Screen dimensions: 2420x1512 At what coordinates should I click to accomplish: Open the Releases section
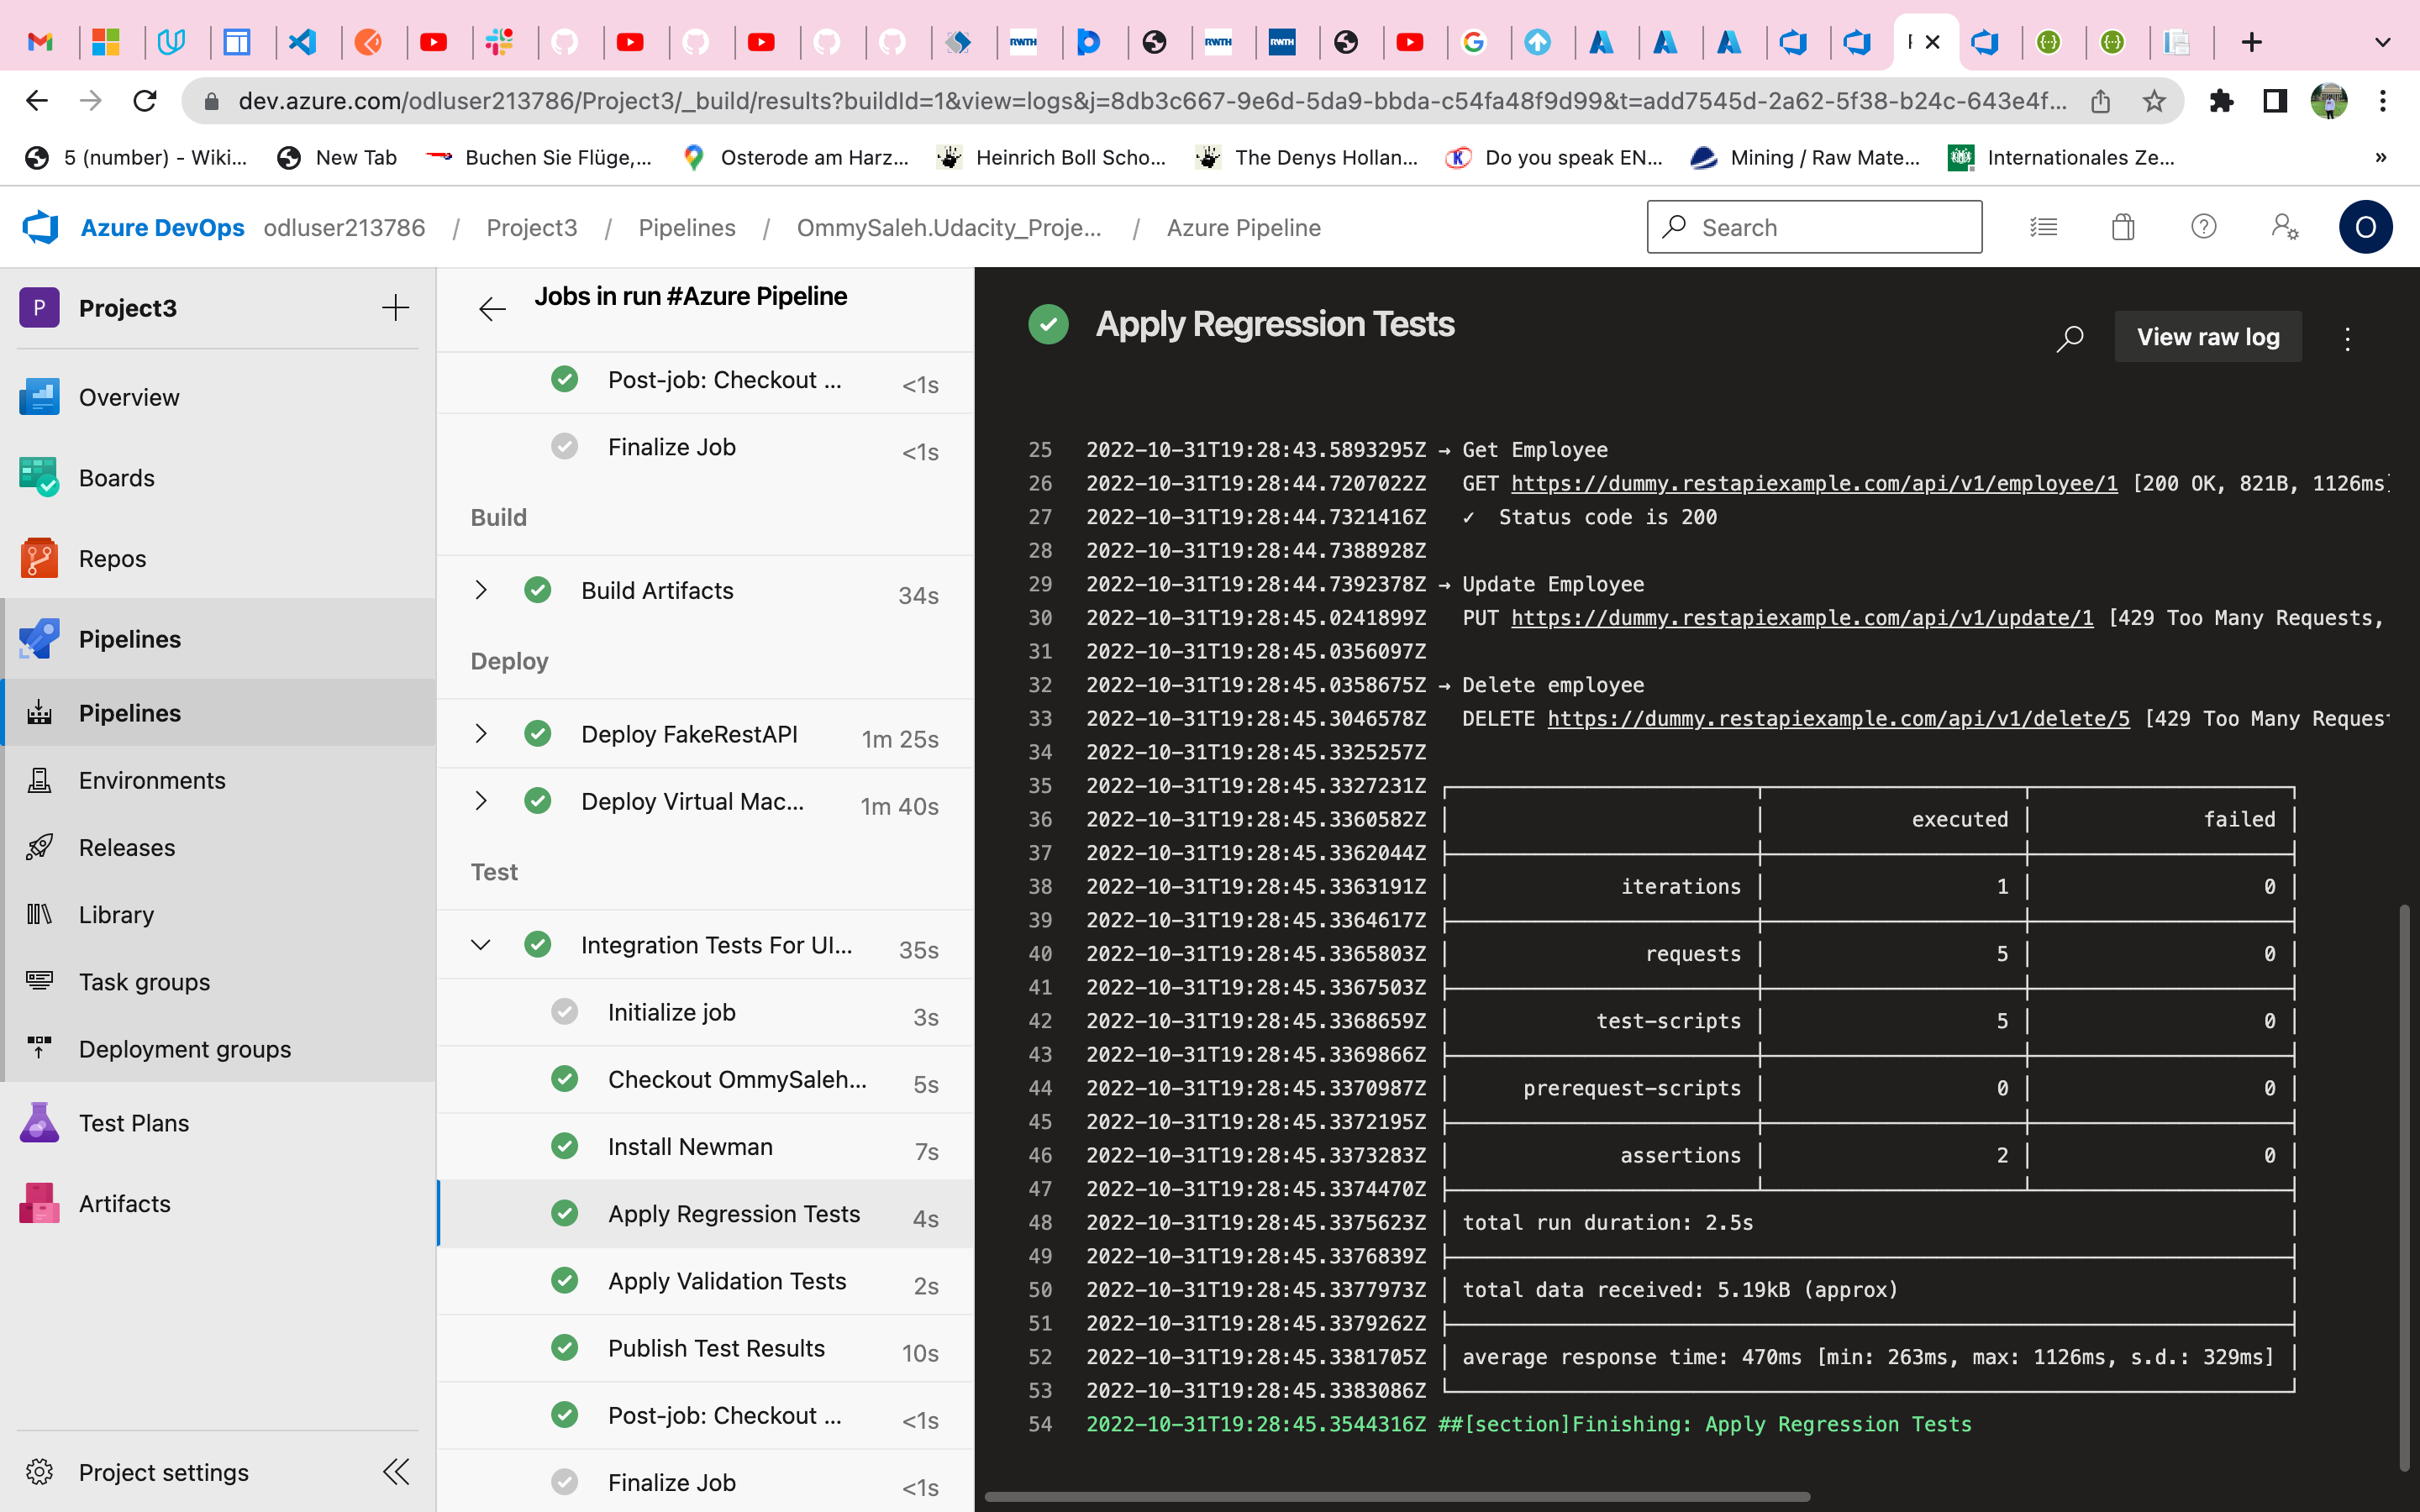[126, 847]
